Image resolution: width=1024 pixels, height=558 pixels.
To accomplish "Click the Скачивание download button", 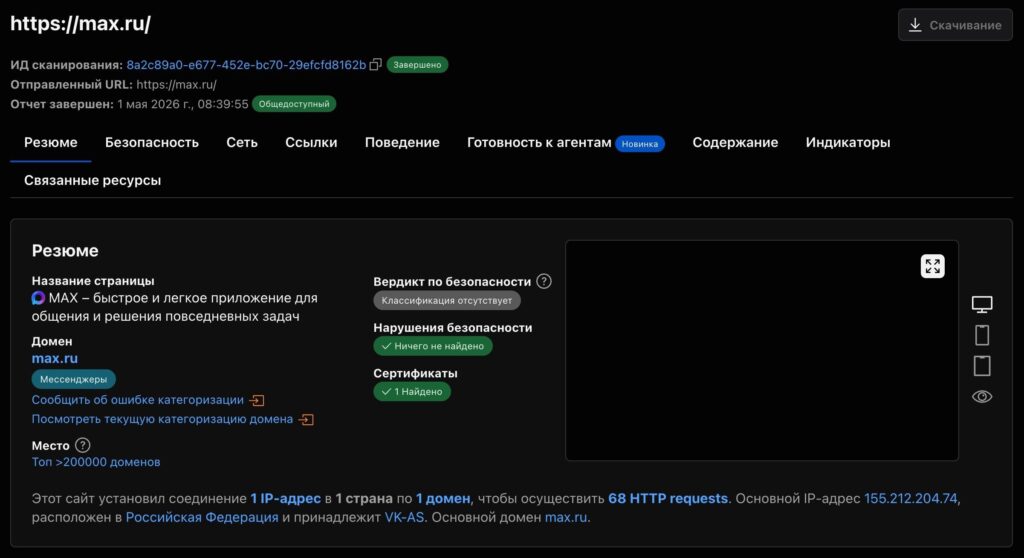I will pos(955,25).
